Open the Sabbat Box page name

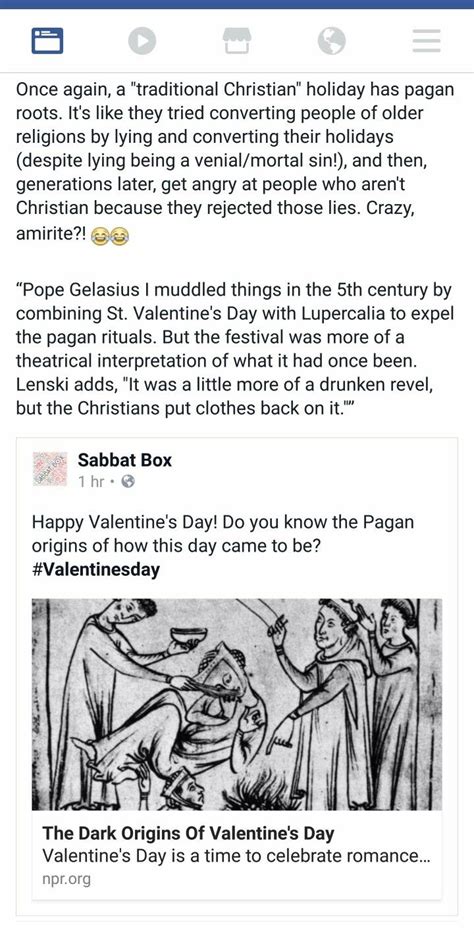pos(124,460)
